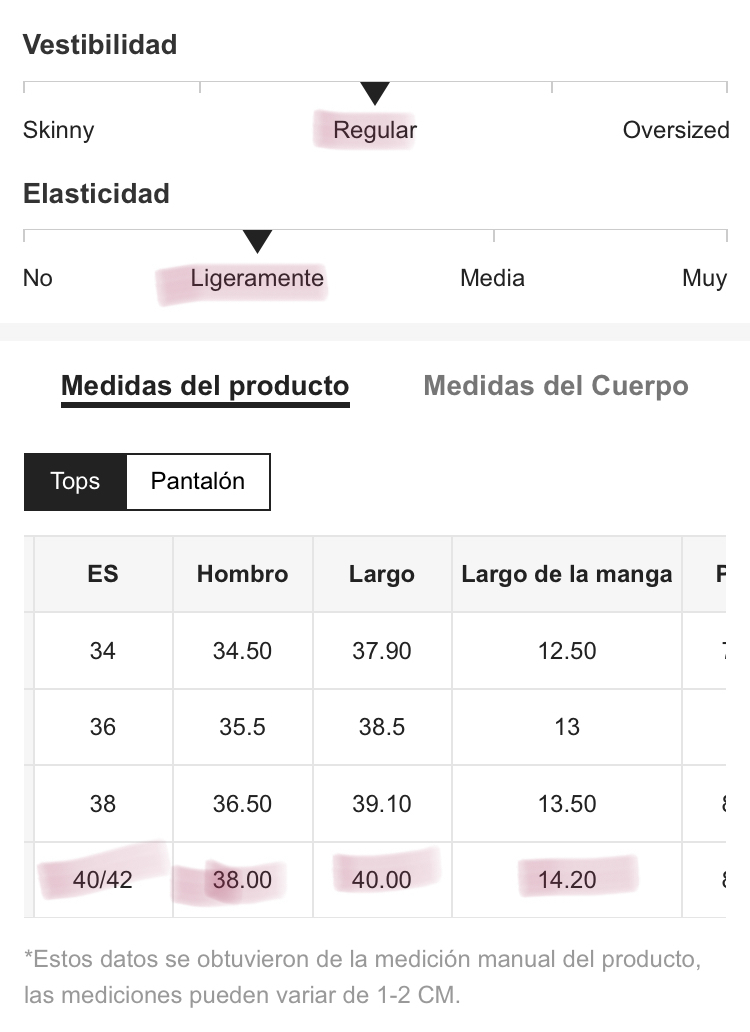
Task: Click Largo de la manga header
Action: 567,574
